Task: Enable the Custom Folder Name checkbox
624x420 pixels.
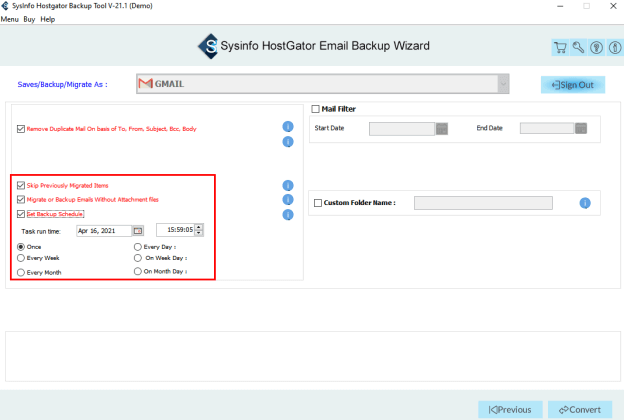Action: click(318, 203)
